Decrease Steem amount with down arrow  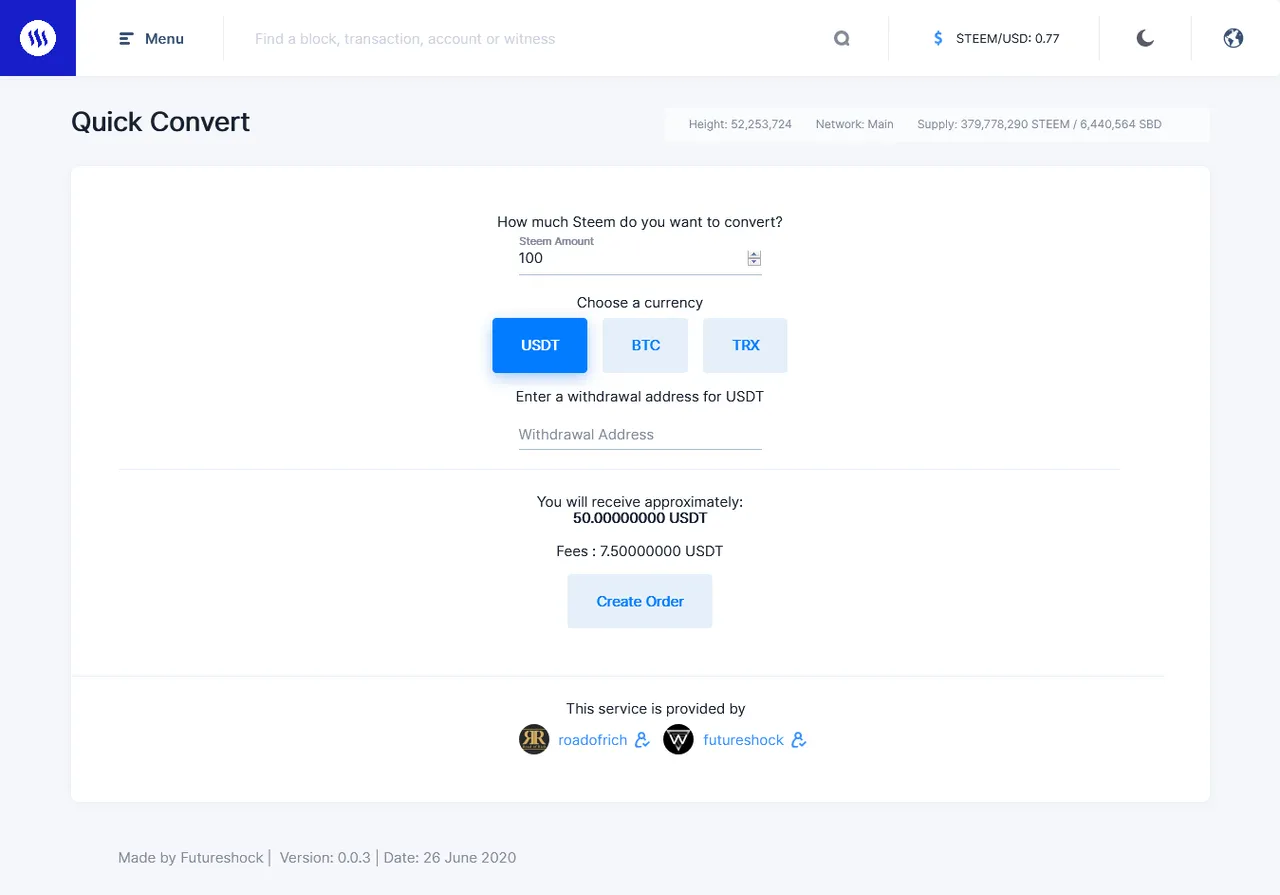tap(754, 263)
